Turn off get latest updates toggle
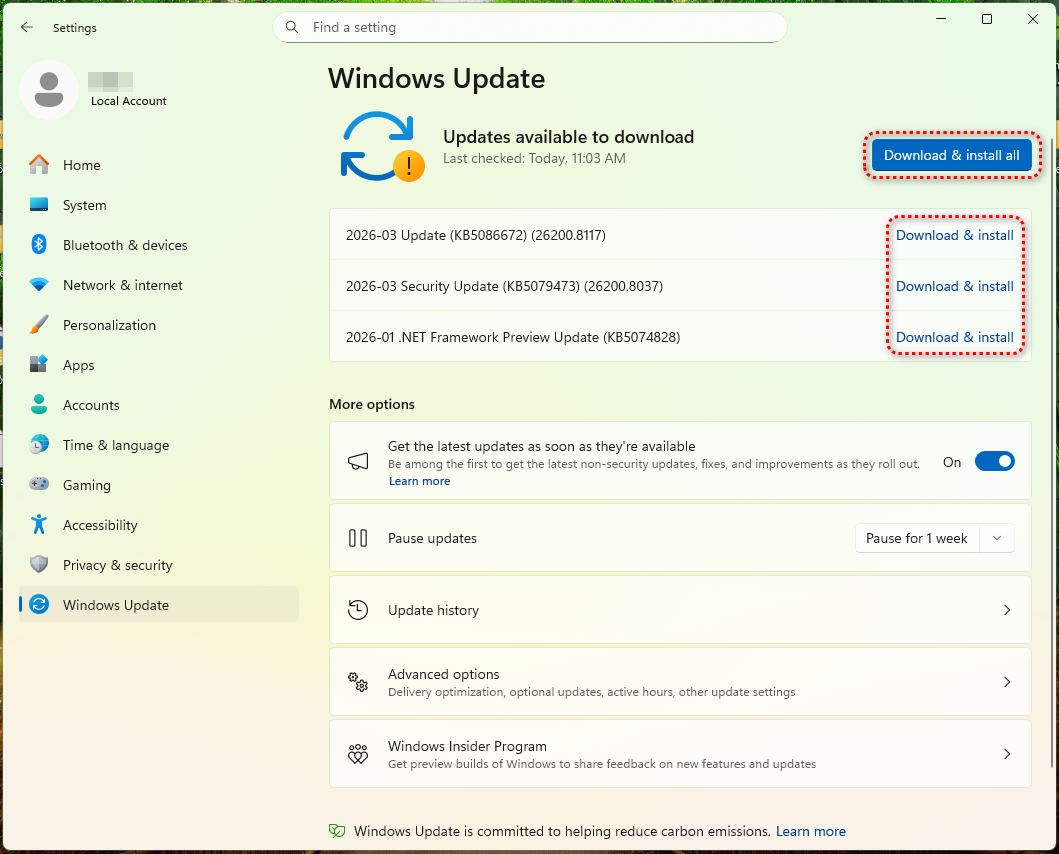This screenshot has height=854, width=1059. click(994, 461)
